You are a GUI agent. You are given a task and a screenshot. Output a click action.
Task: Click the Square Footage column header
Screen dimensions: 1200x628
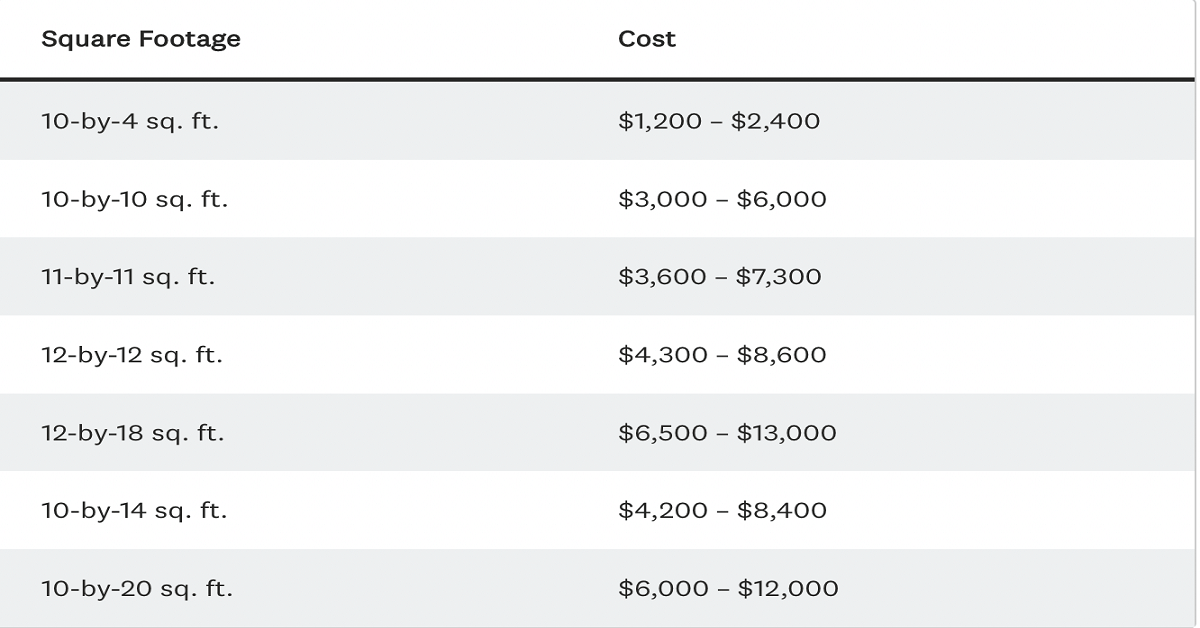click(x=141, y=39)
